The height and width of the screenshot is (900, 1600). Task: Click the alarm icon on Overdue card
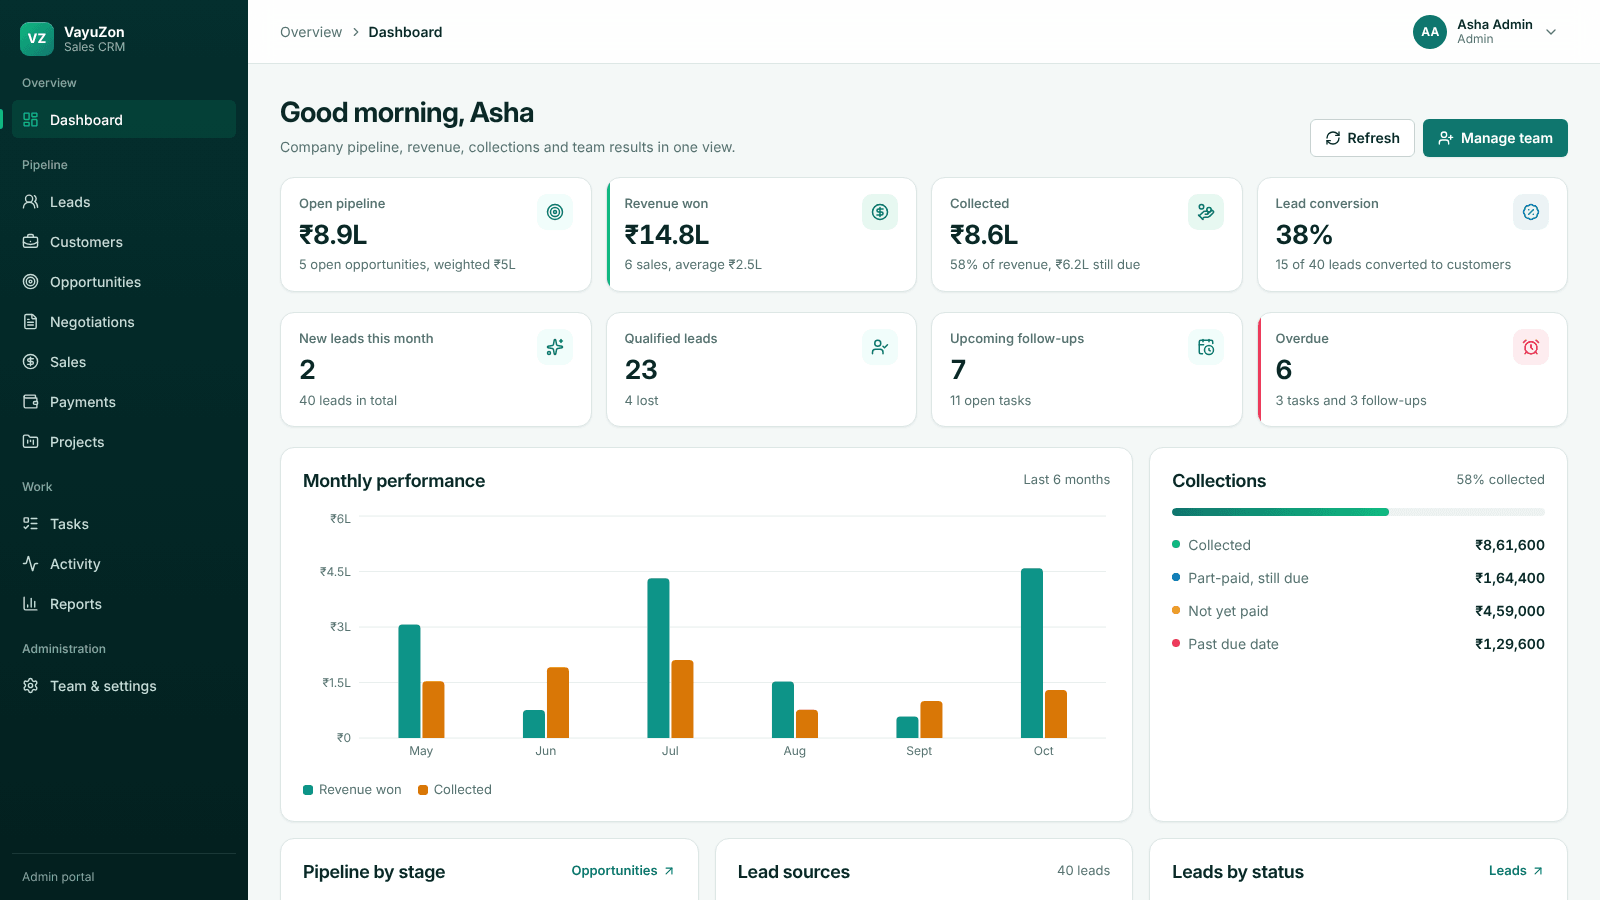1531,347
